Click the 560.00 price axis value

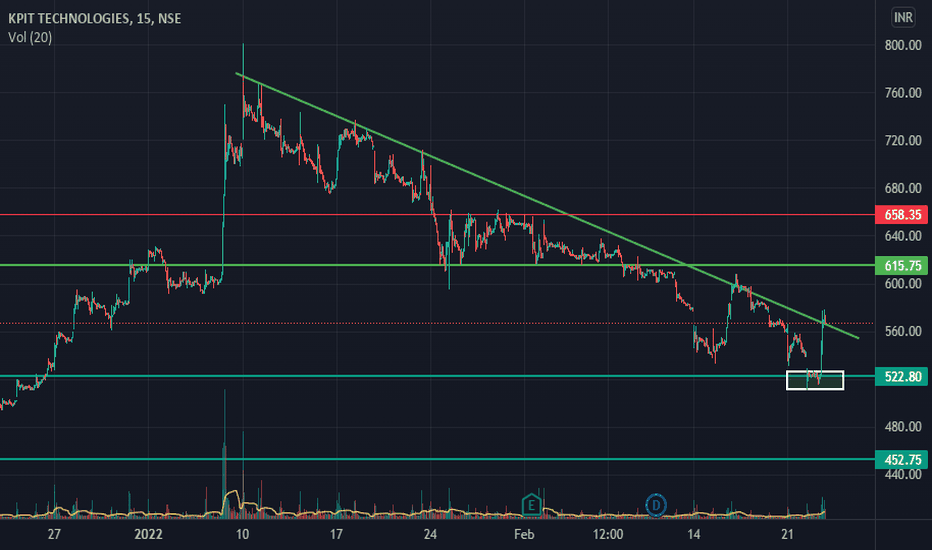coord(903,331)
